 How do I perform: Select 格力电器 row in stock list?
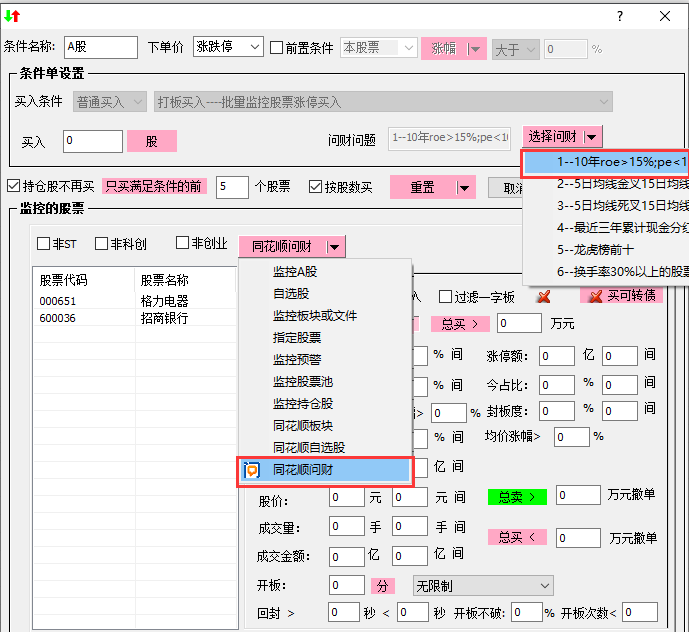coord(164,300)
